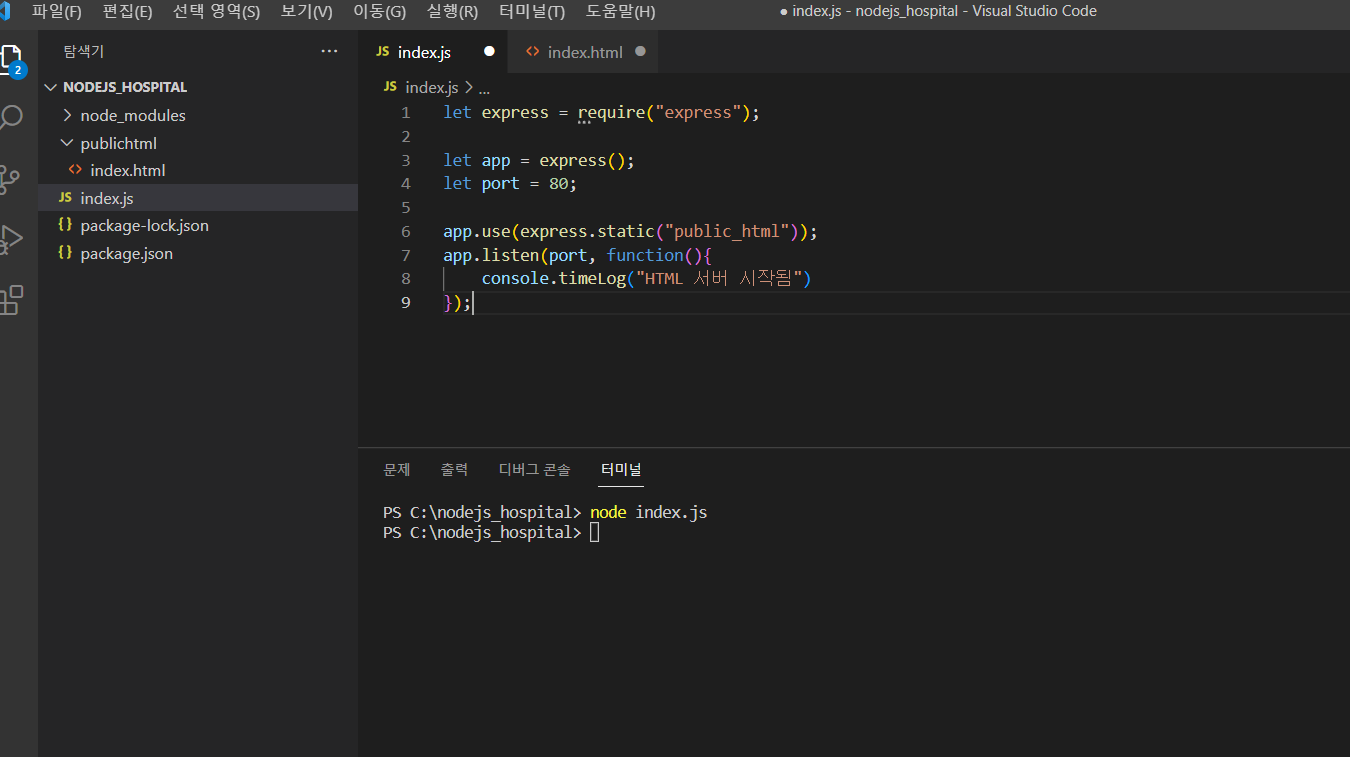Click index.js in the breadcrumb bar

click(431, 88)
